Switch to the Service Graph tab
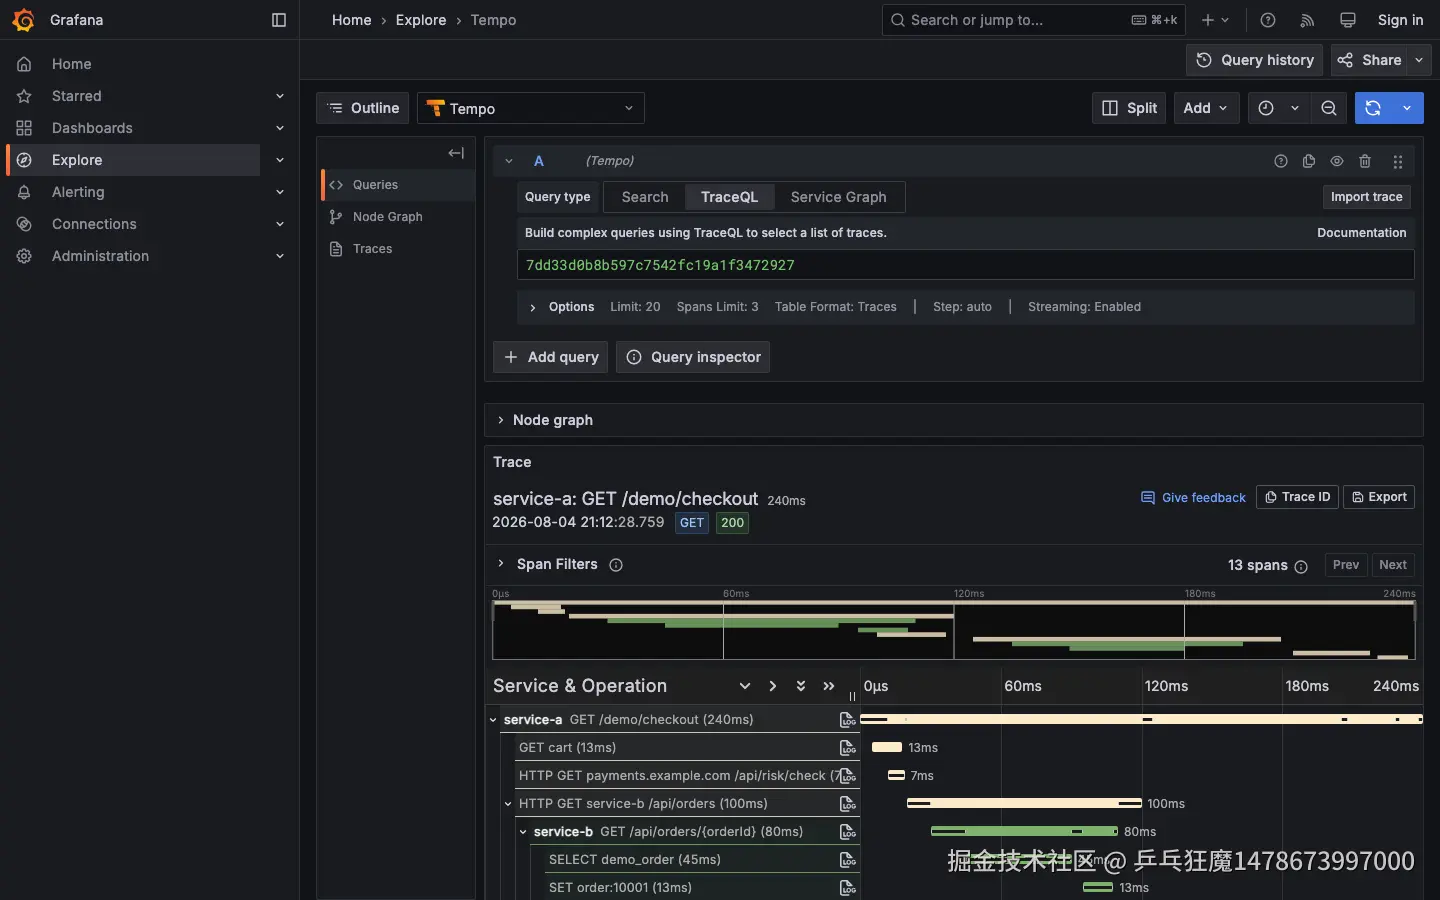The image size is (1440, 900). click(838, 197)
